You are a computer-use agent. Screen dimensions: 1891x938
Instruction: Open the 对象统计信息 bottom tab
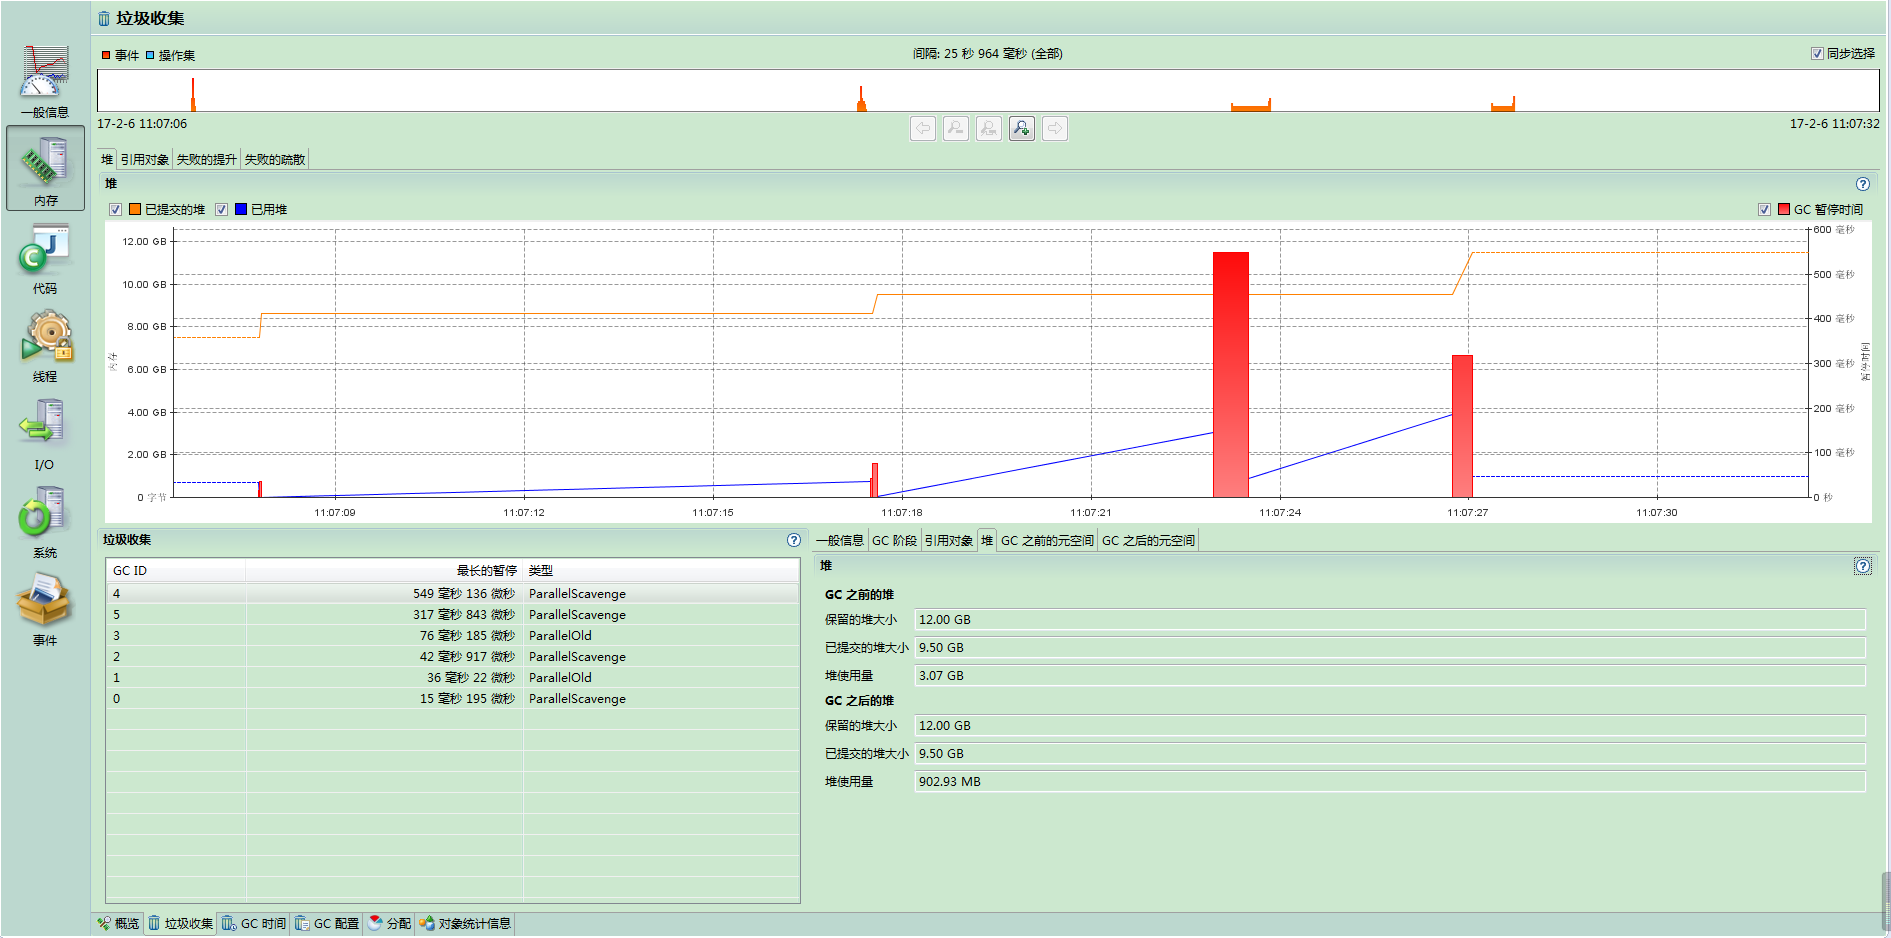point(465,924)
